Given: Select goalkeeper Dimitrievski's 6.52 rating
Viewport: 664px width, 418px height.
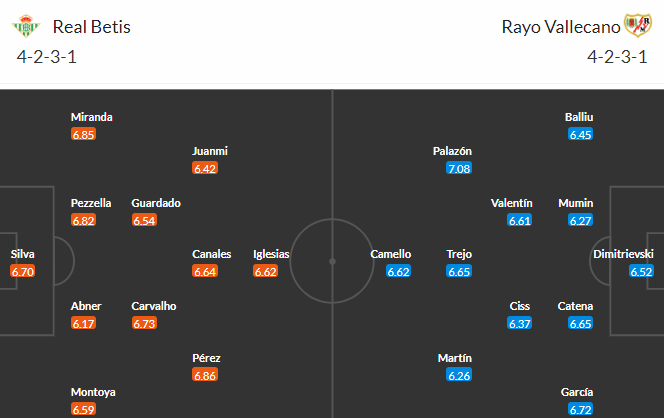Looking at the screenshot, I should [x=641, y=271].
